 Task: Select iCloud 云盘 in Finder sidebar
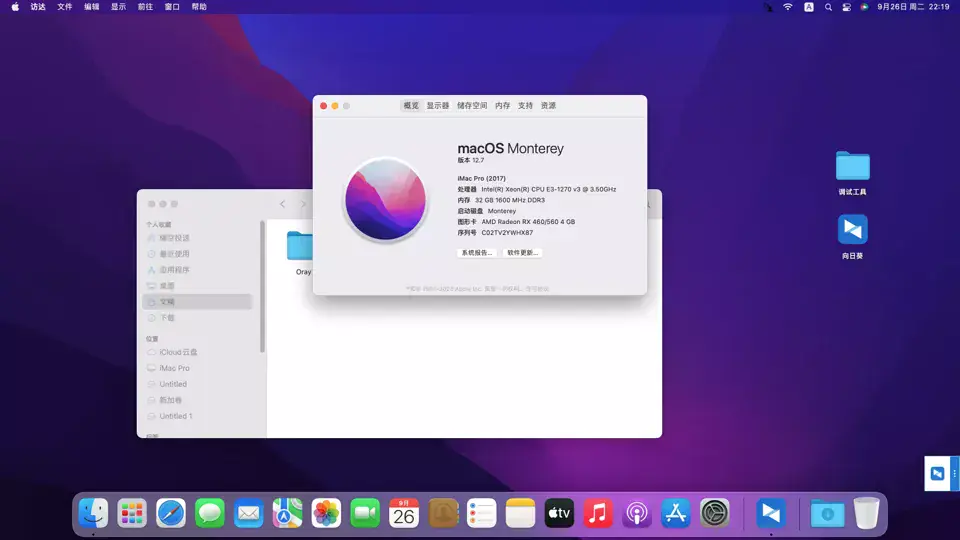point(197,352)
